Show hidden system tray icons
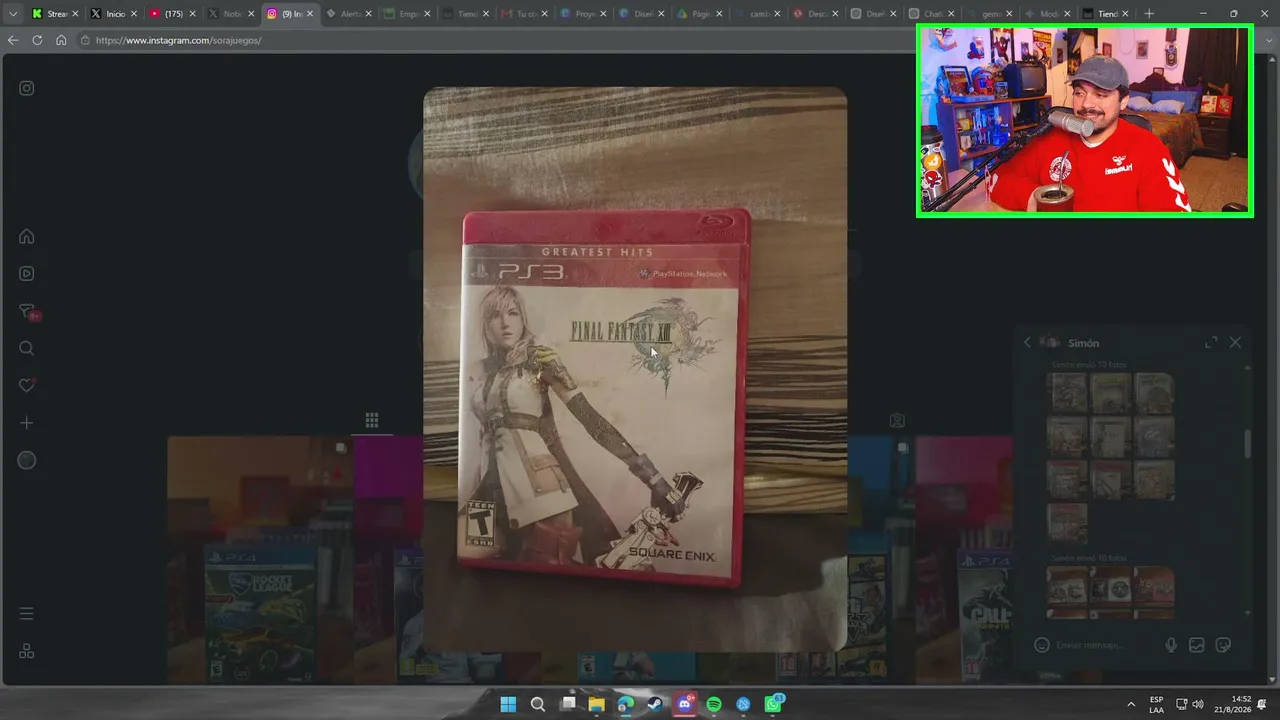Viewport: 1280px width, 720px height. [x=1131, y=704]
